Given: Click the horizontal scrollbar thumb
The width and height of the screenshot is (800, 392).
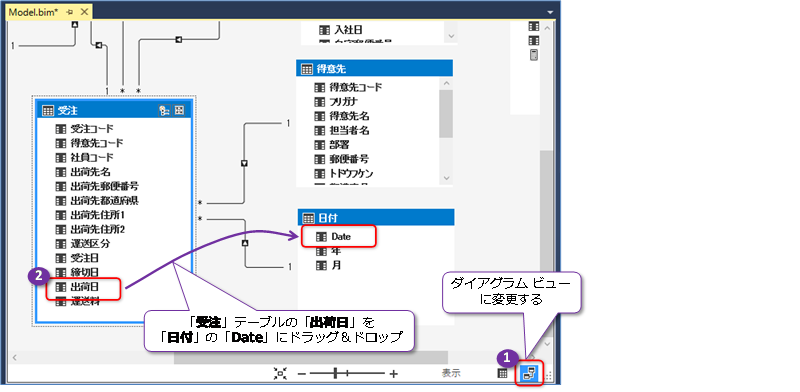Looking at the screenshot, I should 311,357.
